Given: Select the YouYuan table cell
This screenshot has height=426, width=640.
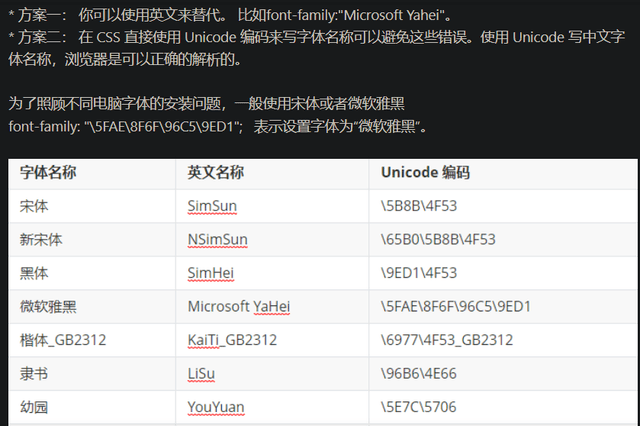Looking at the screenshot, I should [x=216, y=407].
